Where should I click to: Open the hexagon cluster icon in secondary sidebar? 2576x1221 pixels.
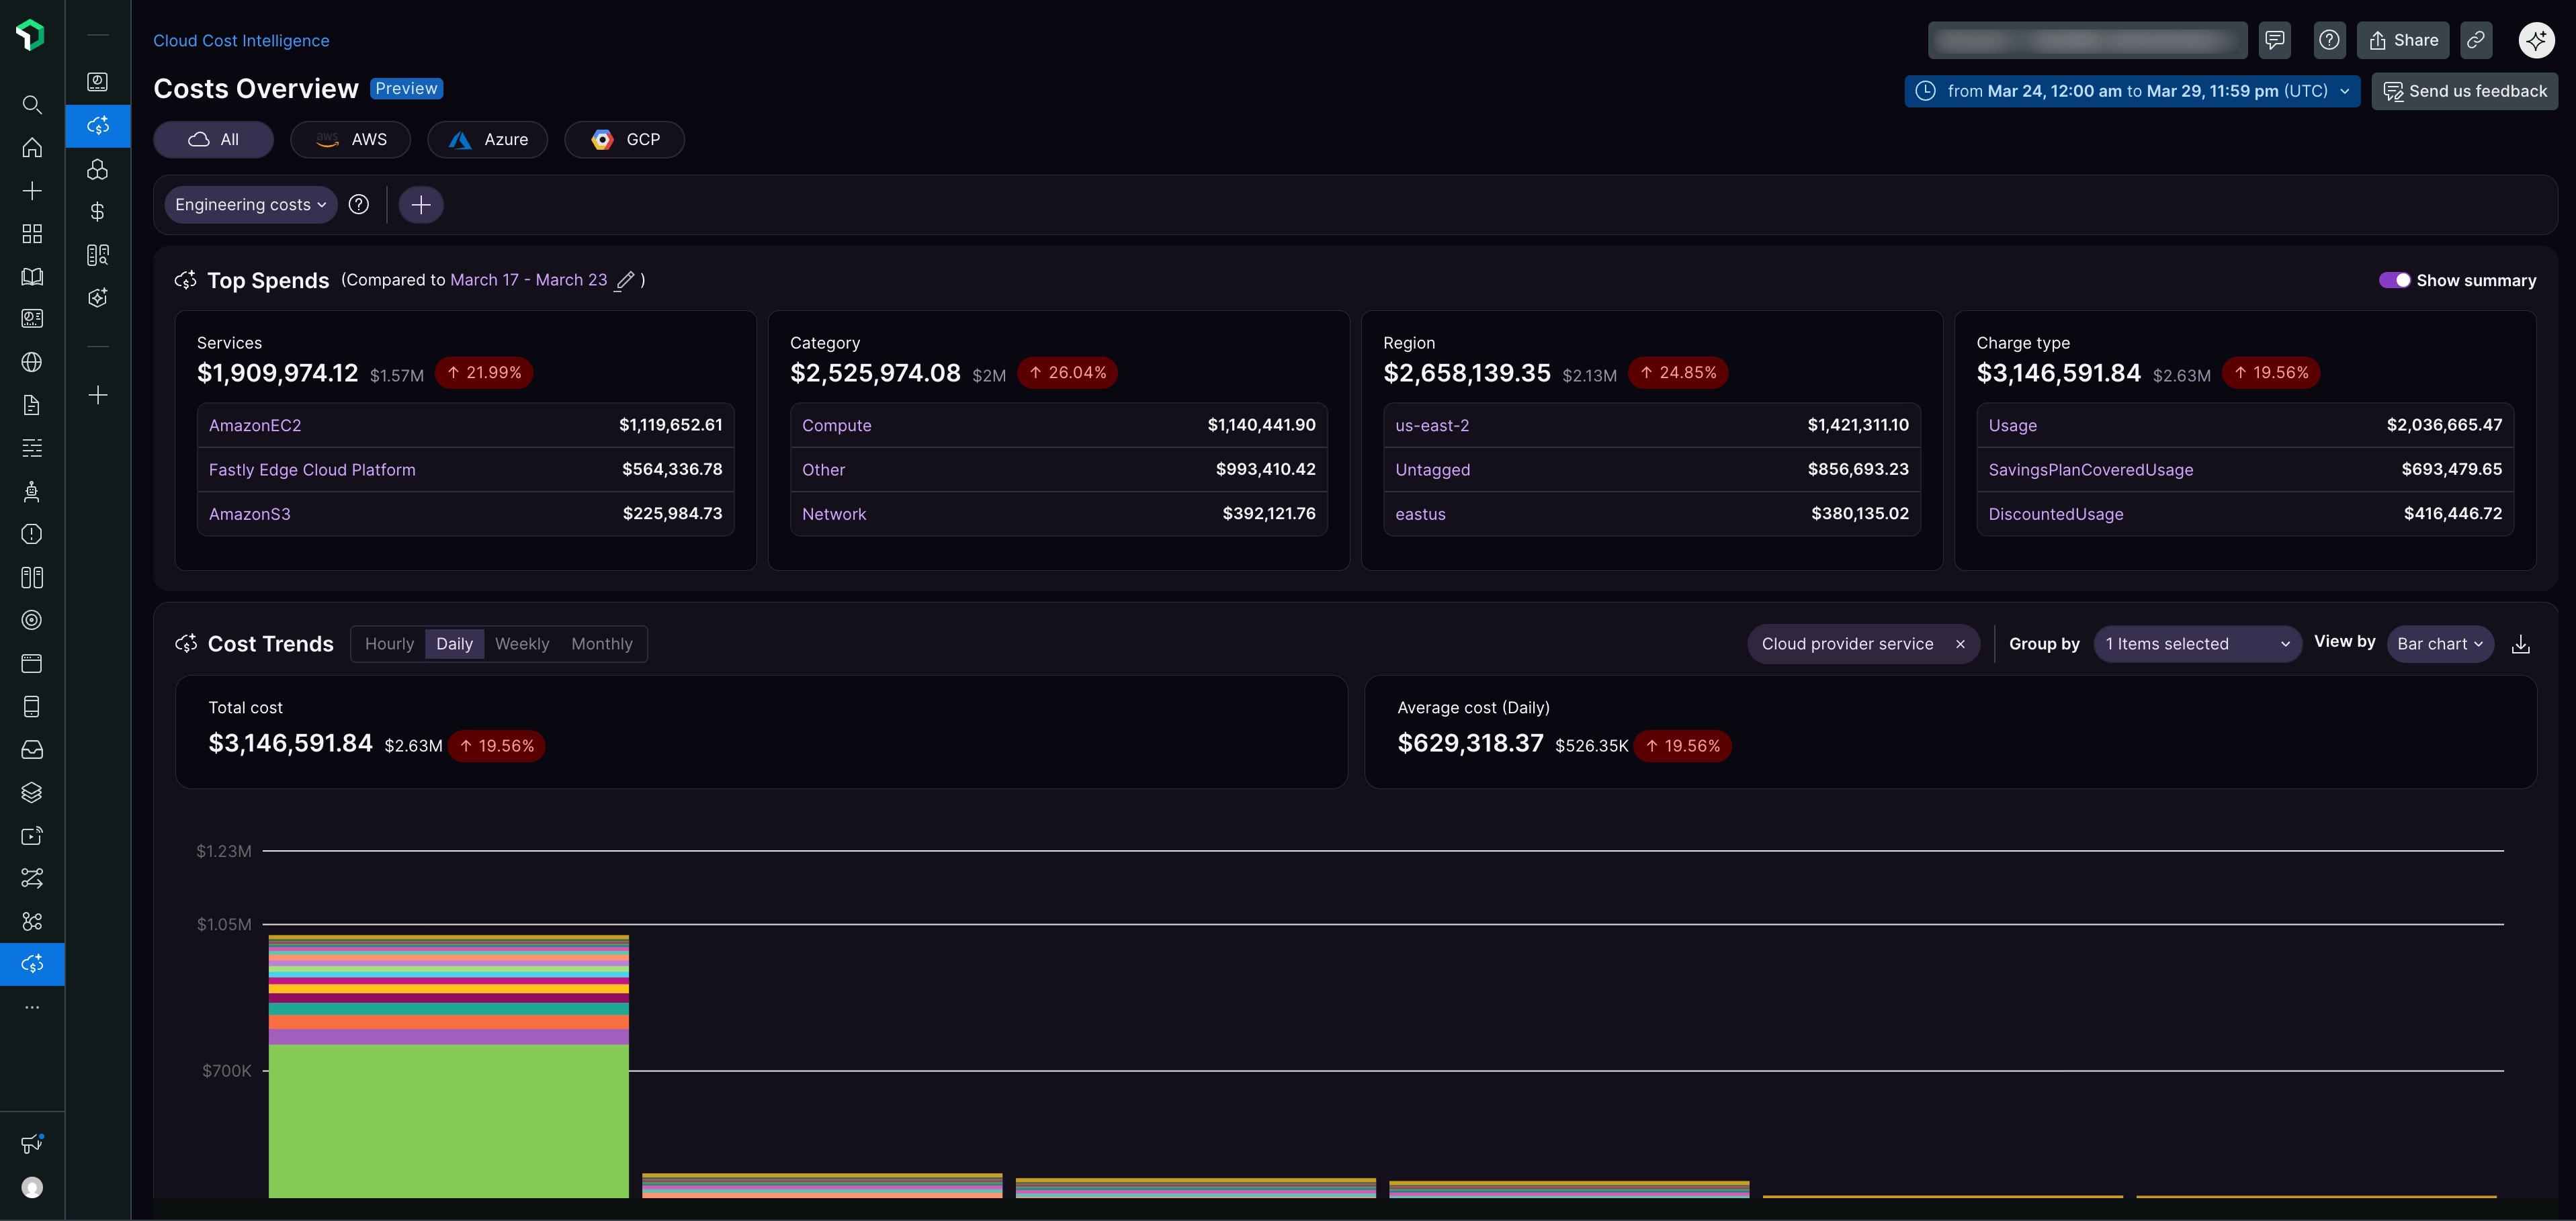[98, 169]
